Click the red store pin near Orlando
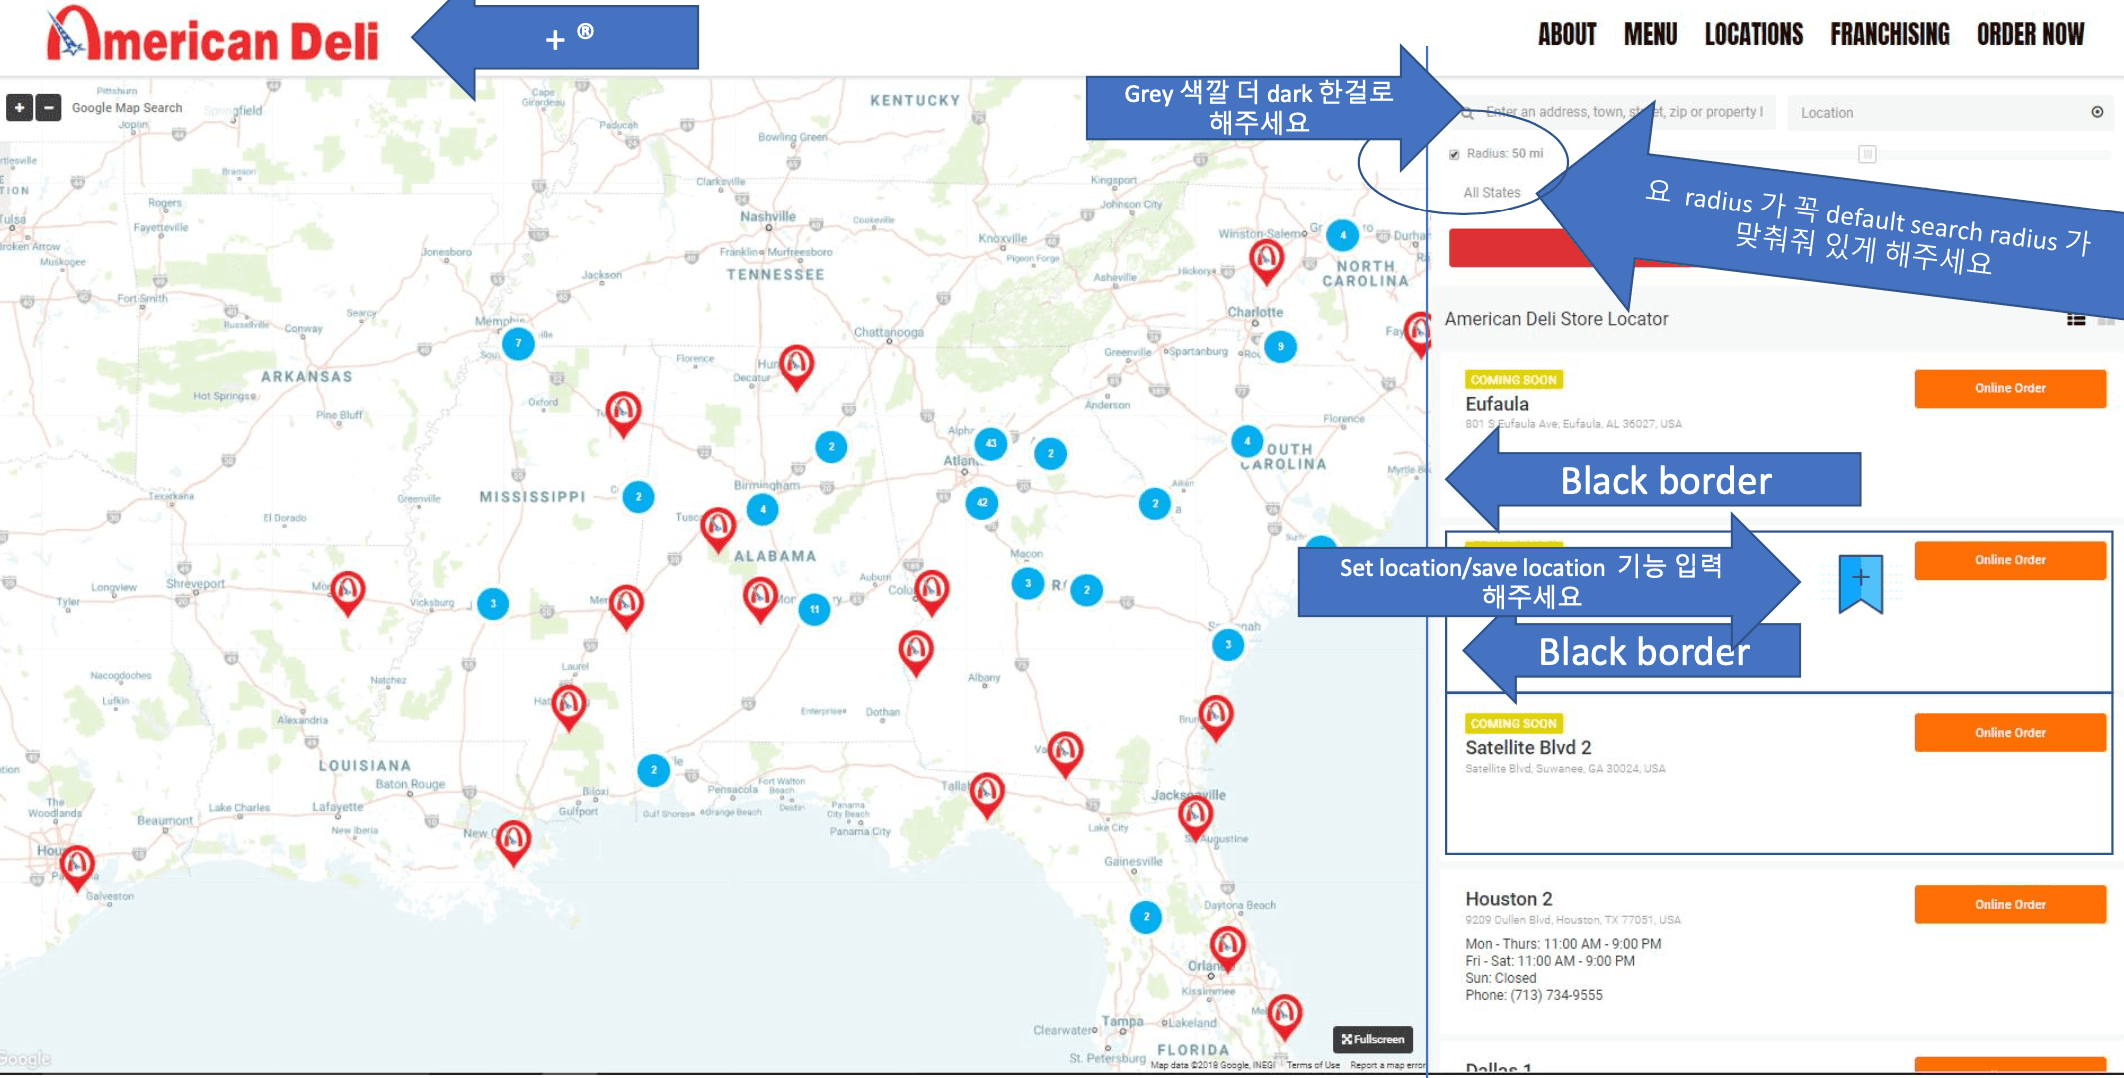 click(x=1228, y=948)
